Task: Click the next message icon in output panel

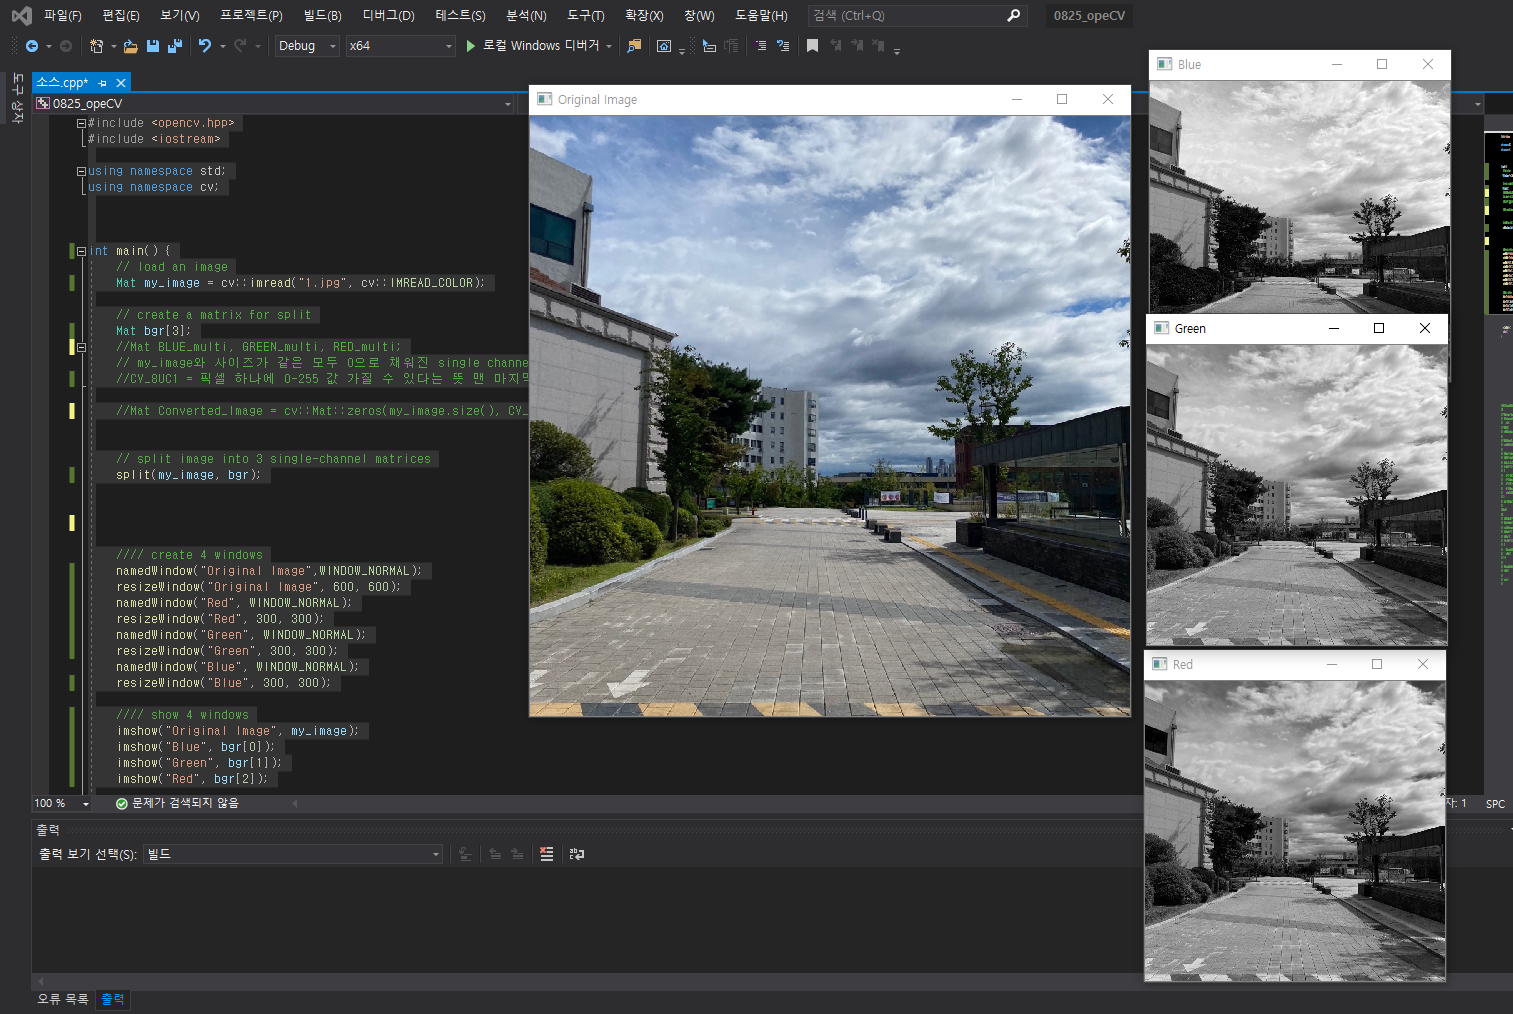Action: [517, 854]
